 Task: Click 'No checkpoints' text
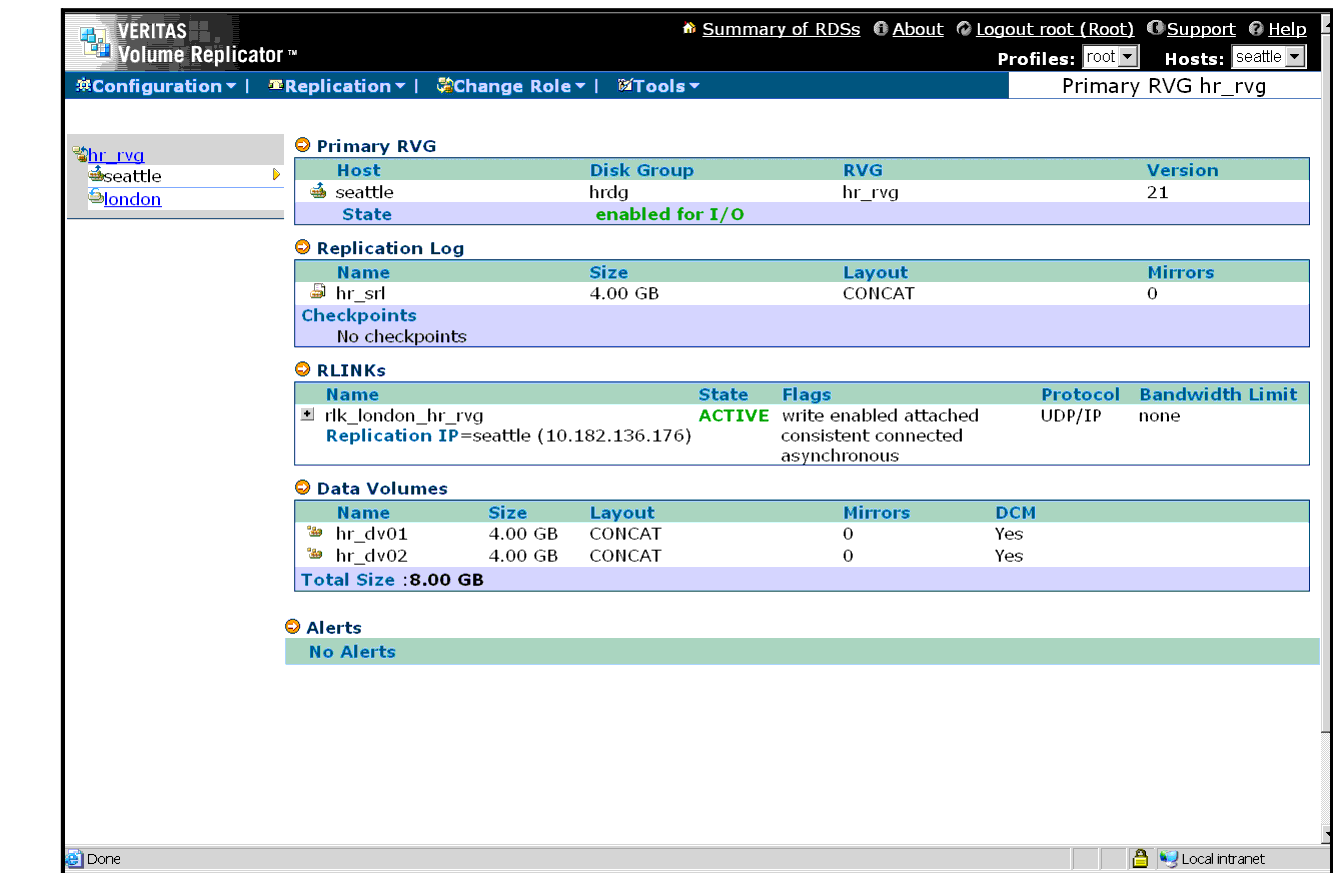tap(402, 336)
